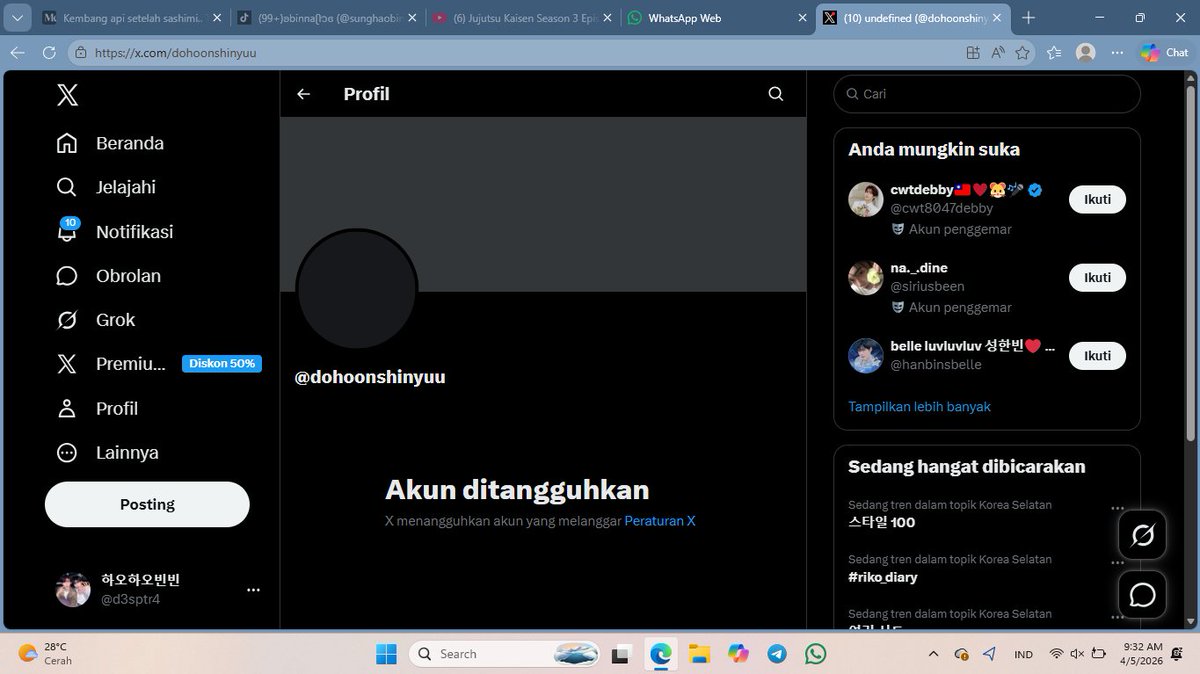Open Grok from the sidebar
The image size is (1200, 674).
(x=96, y=320)
